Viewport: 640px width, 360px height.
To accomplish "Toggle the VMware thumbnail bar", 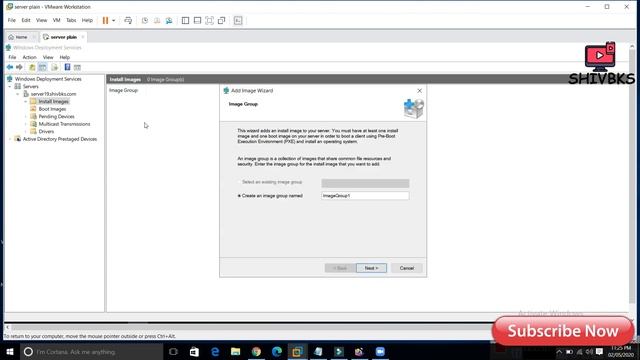I will [x=198, y=20].
